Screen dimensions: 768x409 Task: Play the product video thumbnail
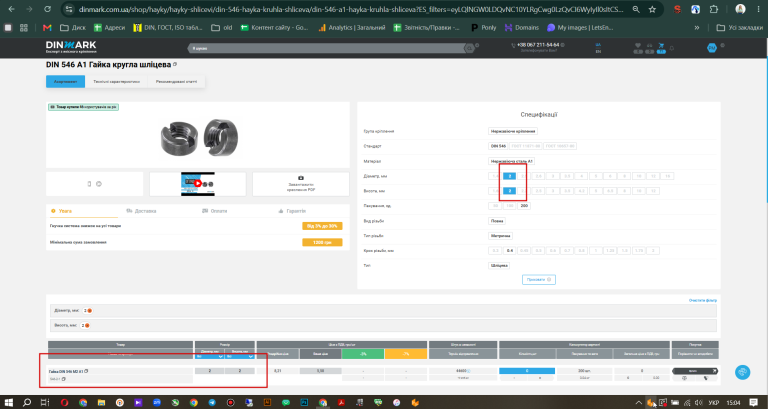[198, 184]
